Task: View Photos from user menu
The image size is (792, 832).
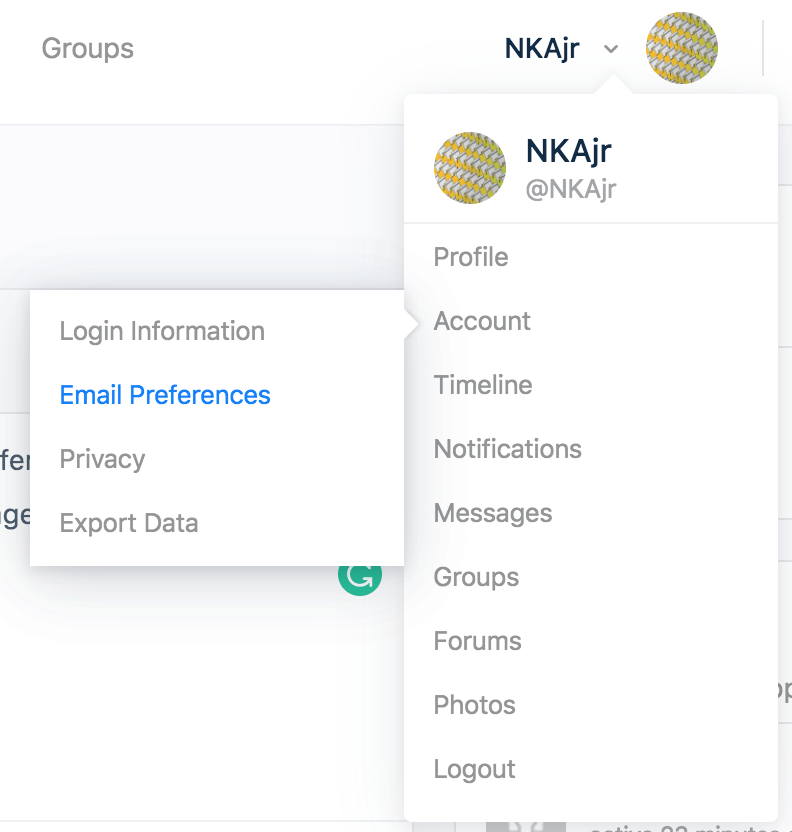Action: tap(474, 705)
